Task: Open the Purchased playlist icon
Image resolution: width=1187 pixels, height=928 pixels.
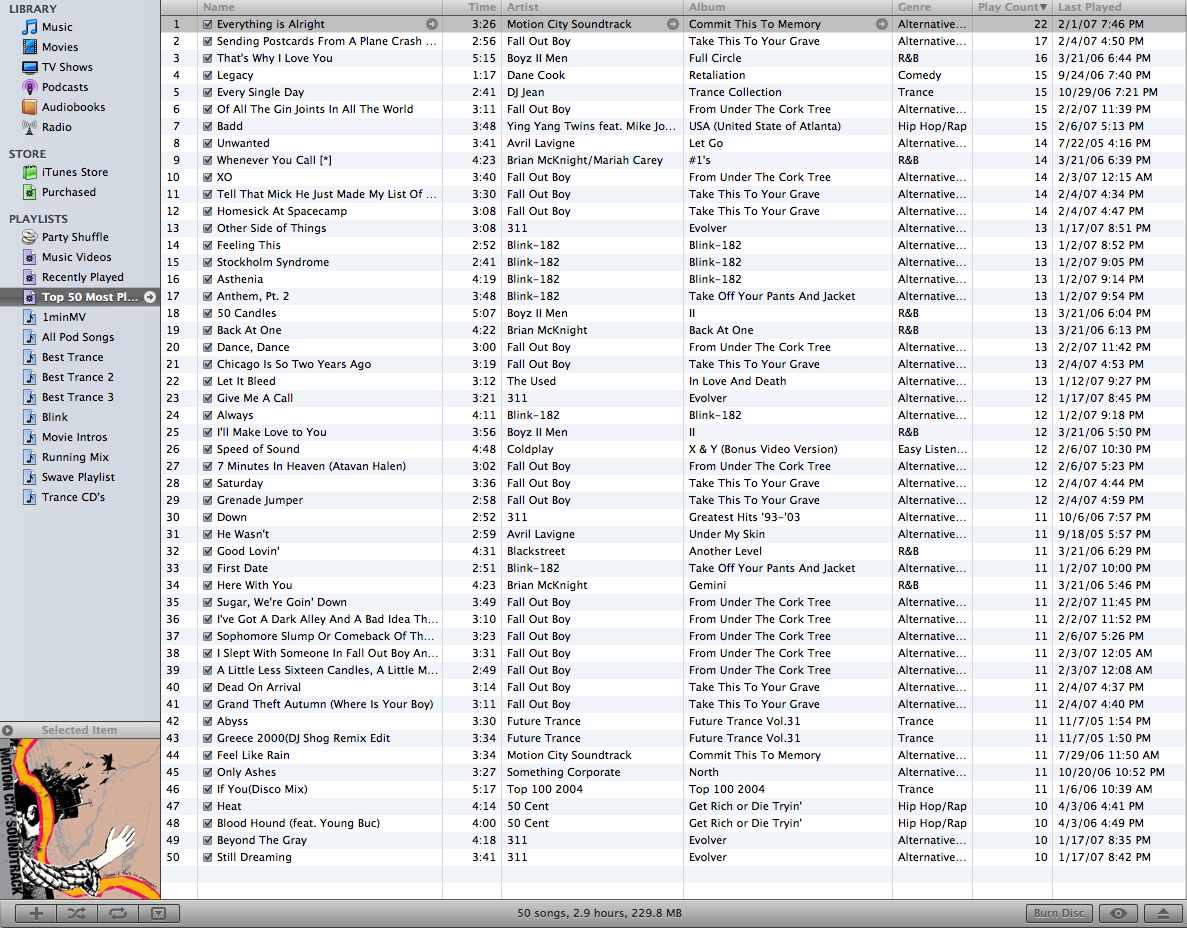Action: [x=30, y=192]
